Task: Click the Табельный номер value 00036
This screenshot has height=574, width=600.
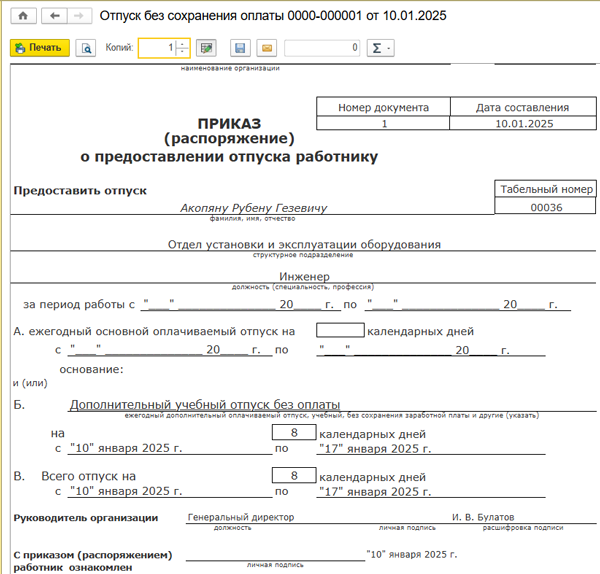Action: (x=545, y=207)
